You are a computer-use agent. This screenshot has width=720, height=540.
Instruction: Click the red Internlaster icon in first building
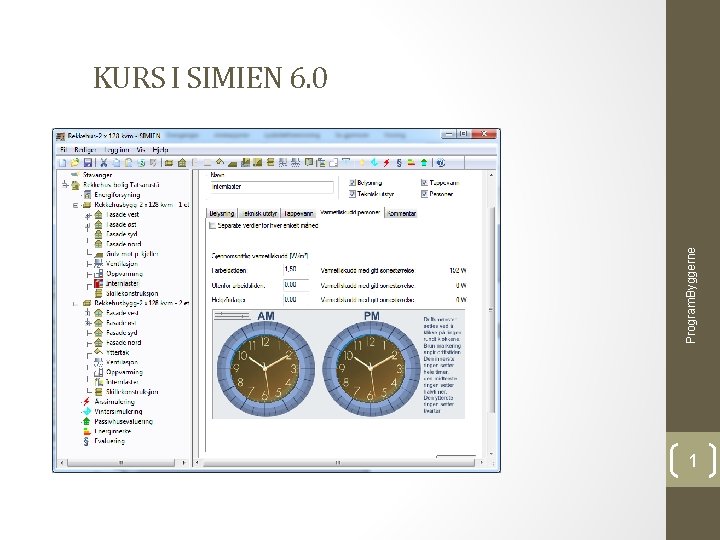point(98,284)
